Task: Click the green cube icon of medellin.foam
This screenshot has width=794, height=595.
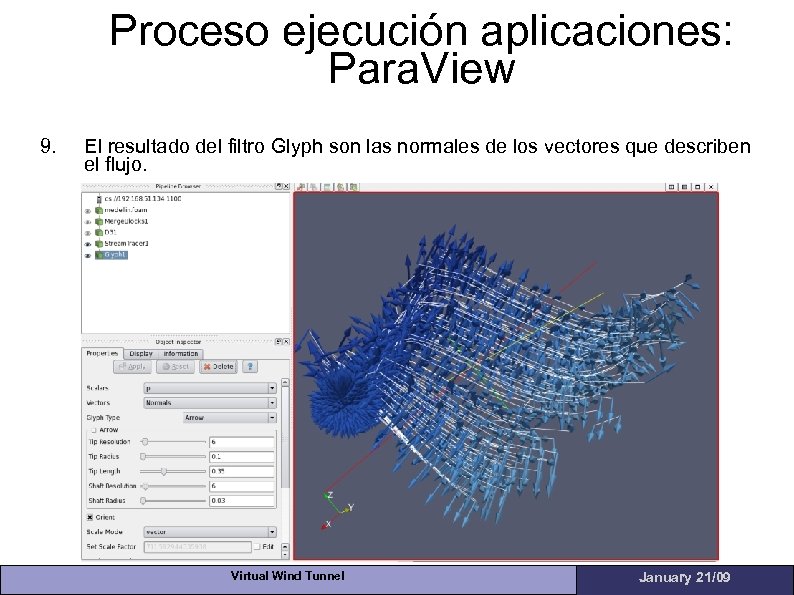Action: 99,210
